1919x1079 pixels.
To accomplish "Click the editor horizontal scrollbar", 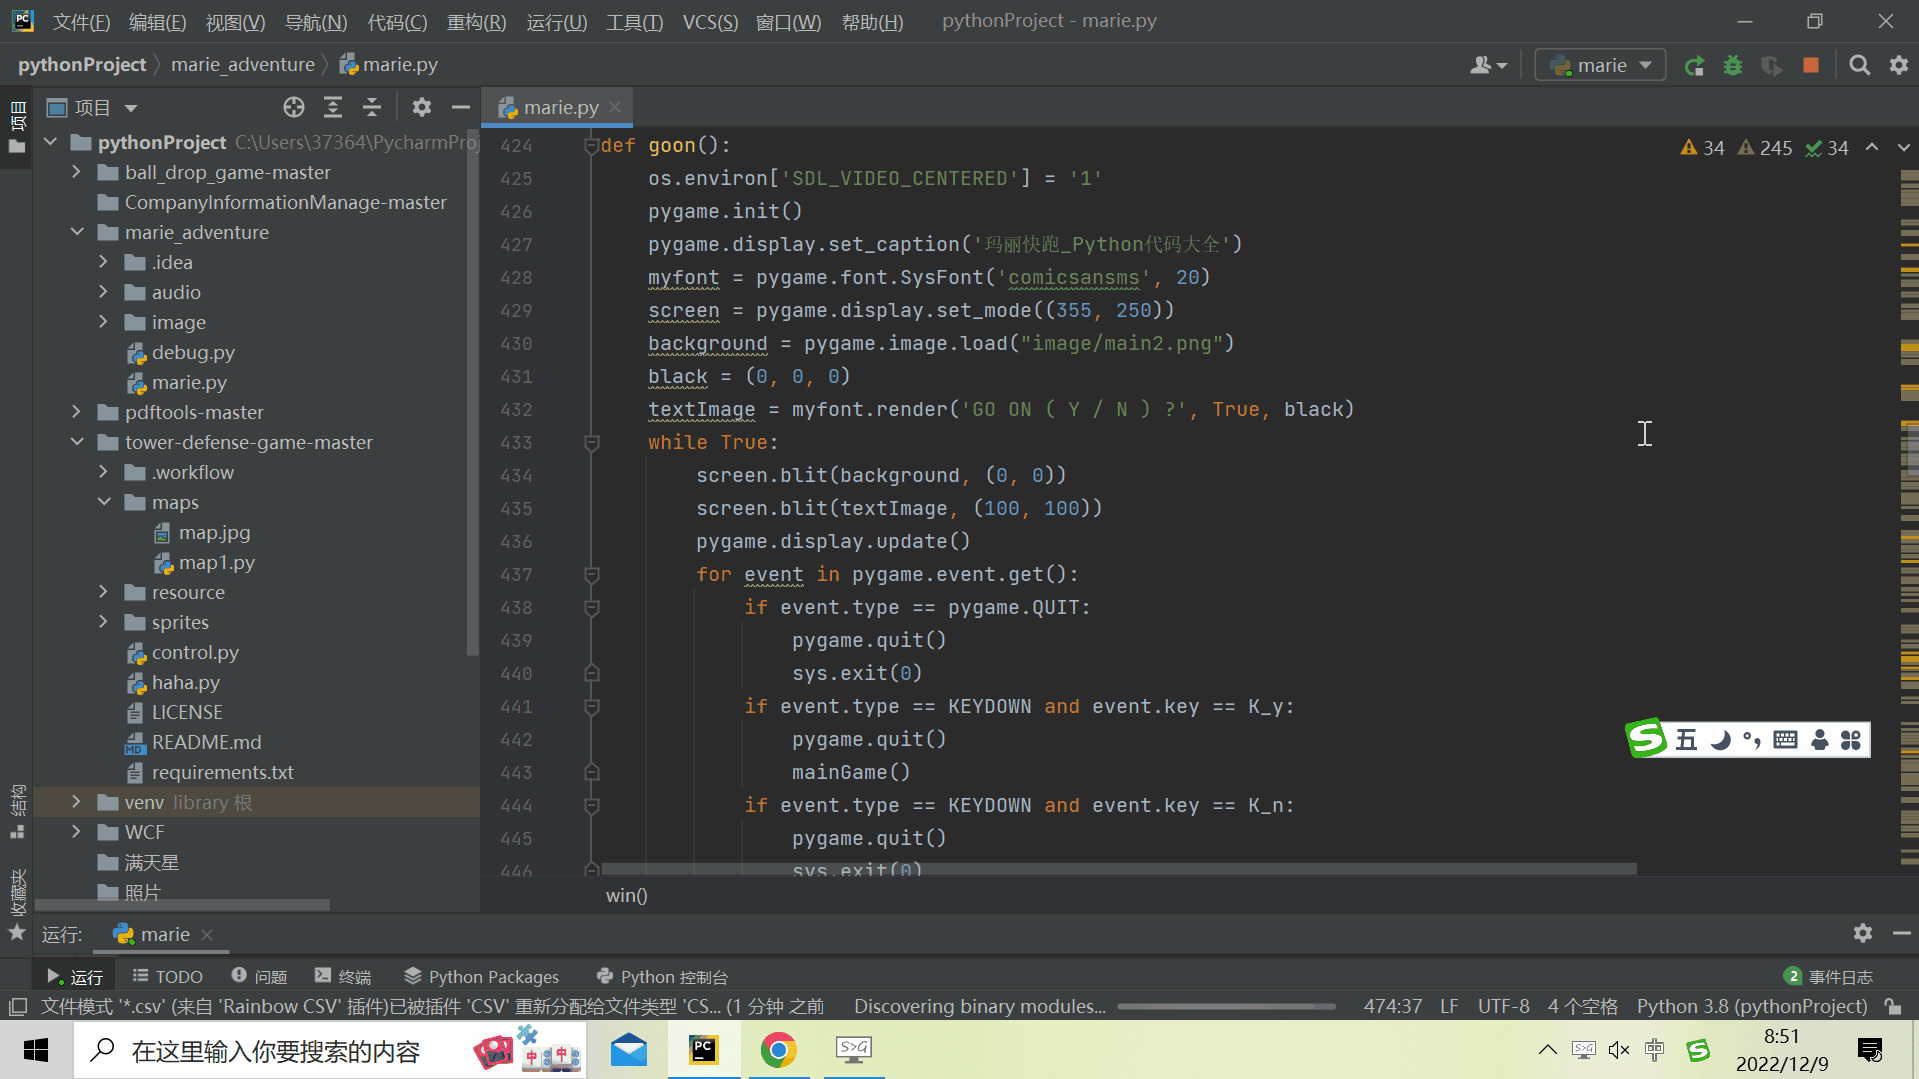I will coord(1119,869).
